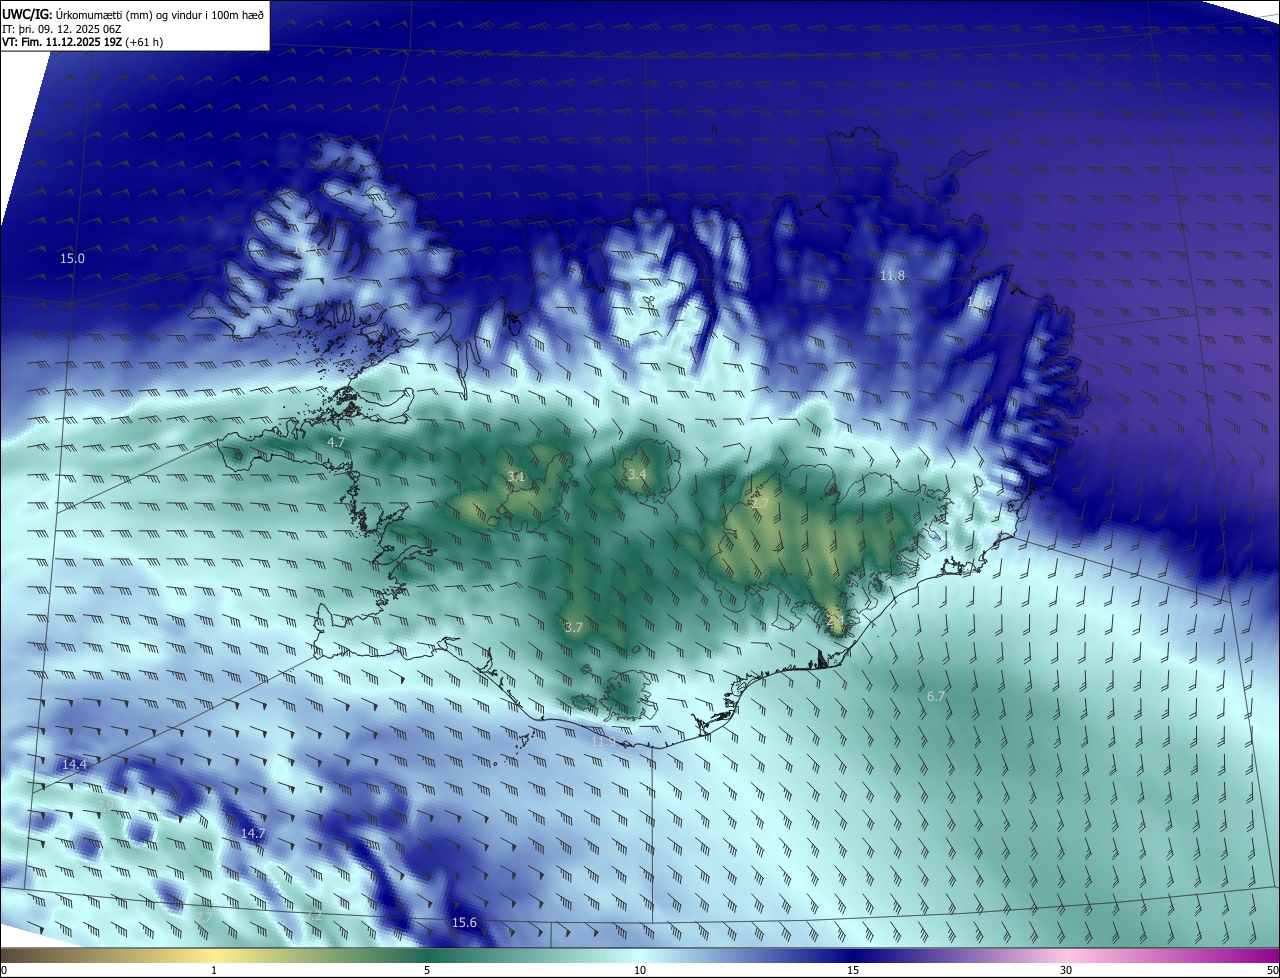Screen dimensions: 1280x978
Task: Select the 2.4 value label
Action: (x=836, y=621)
